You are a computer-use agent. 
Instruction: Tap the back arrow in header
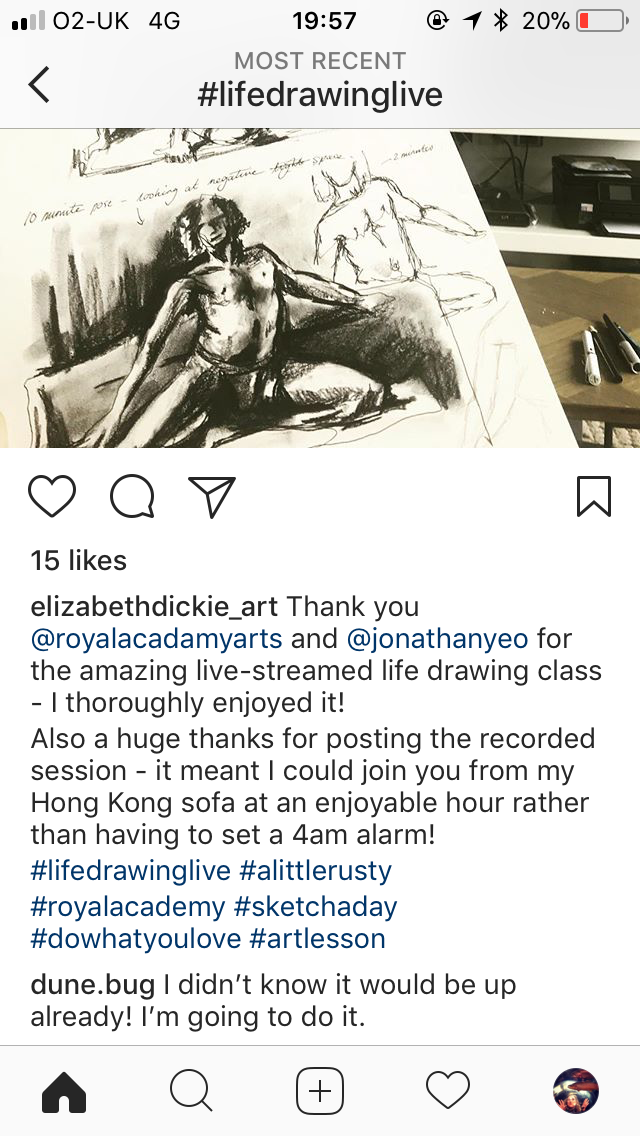[39, 84]
